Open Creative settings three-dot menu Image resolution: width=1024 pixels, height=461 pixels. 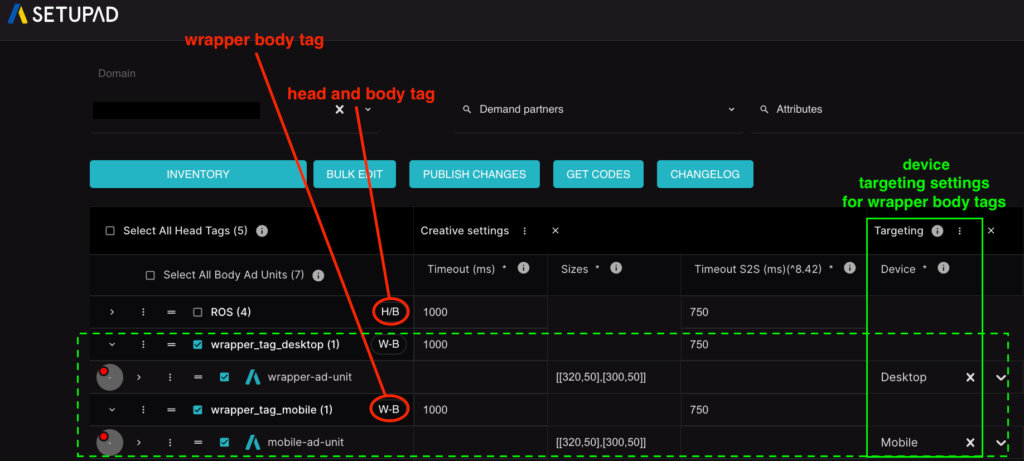(x=524, y=230)
